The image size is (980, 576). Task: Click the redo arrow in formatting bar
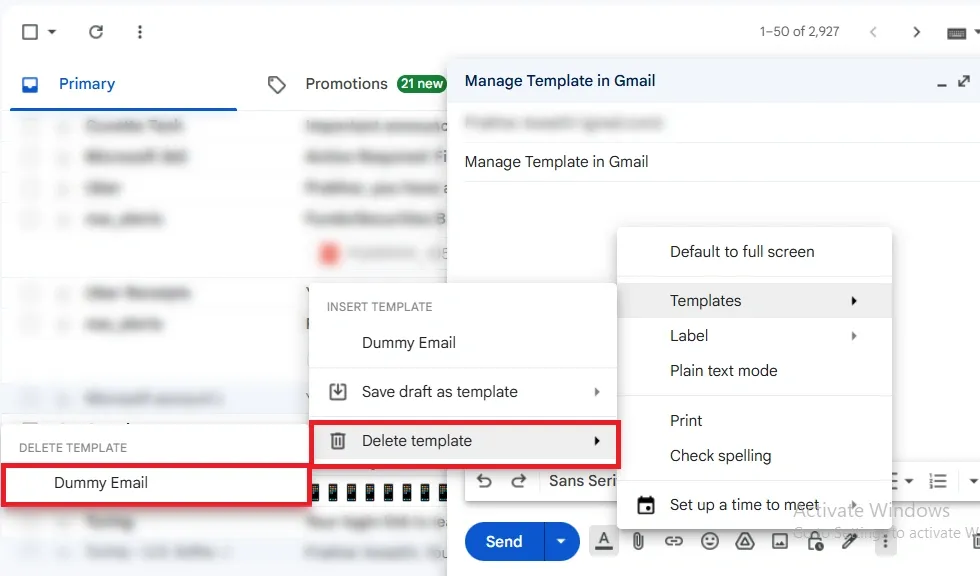click(519, 481)
